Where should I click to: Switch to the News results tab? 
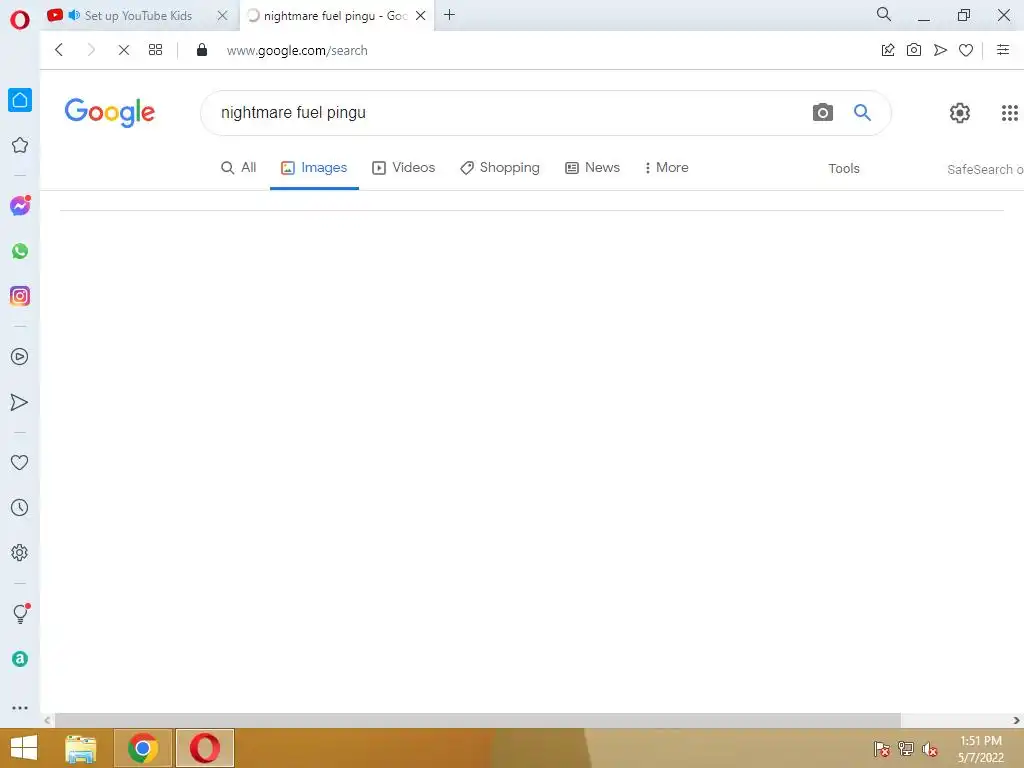[x=592, y=168]
